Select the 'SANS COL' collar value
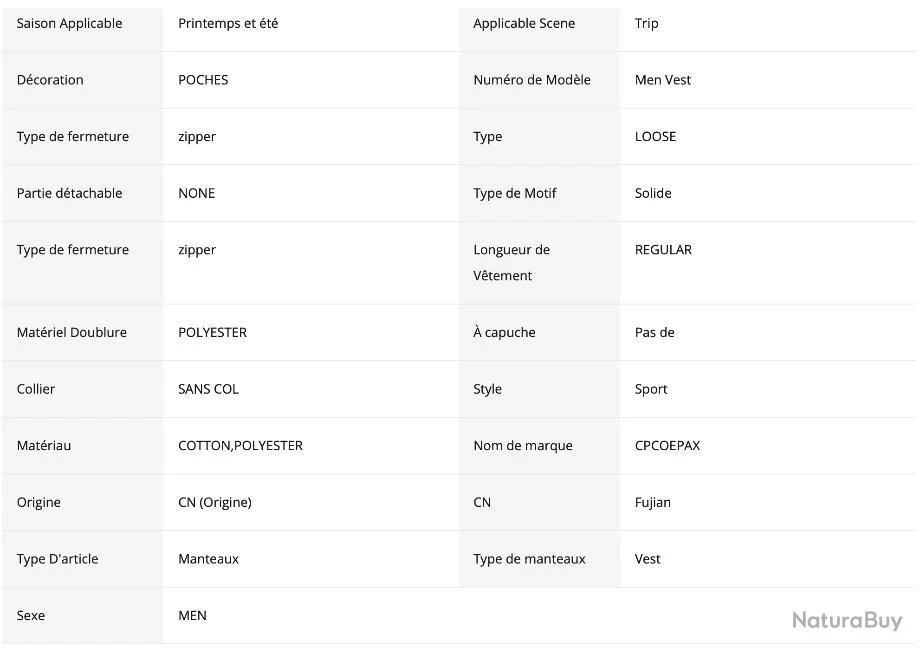The image size is (920, 648). tap(208, 389)
